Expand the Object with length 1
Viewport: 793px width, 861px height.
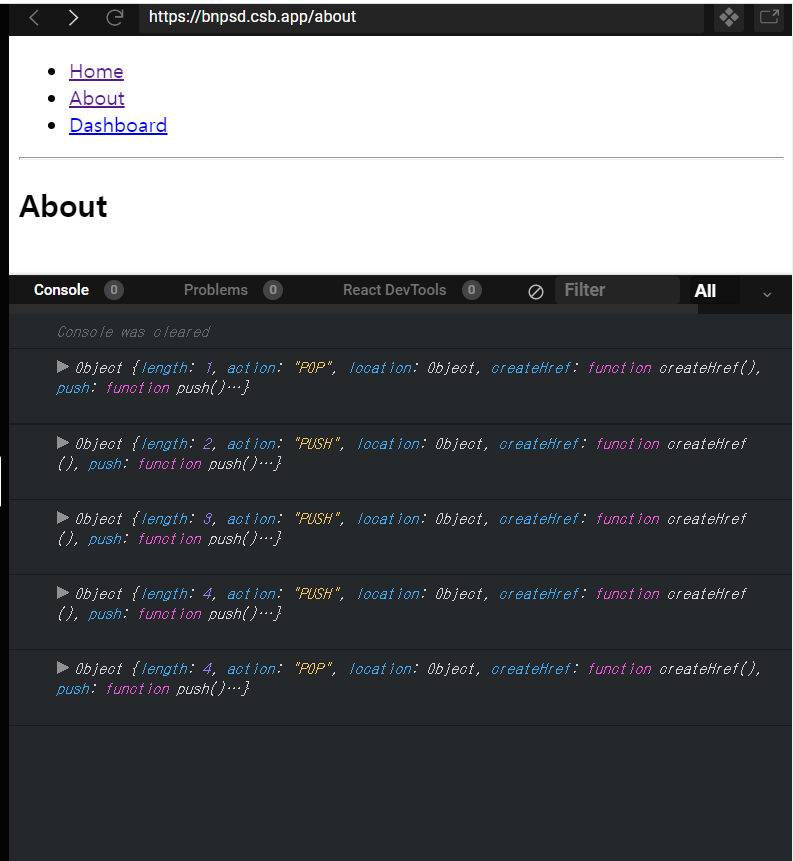[63, 367]
